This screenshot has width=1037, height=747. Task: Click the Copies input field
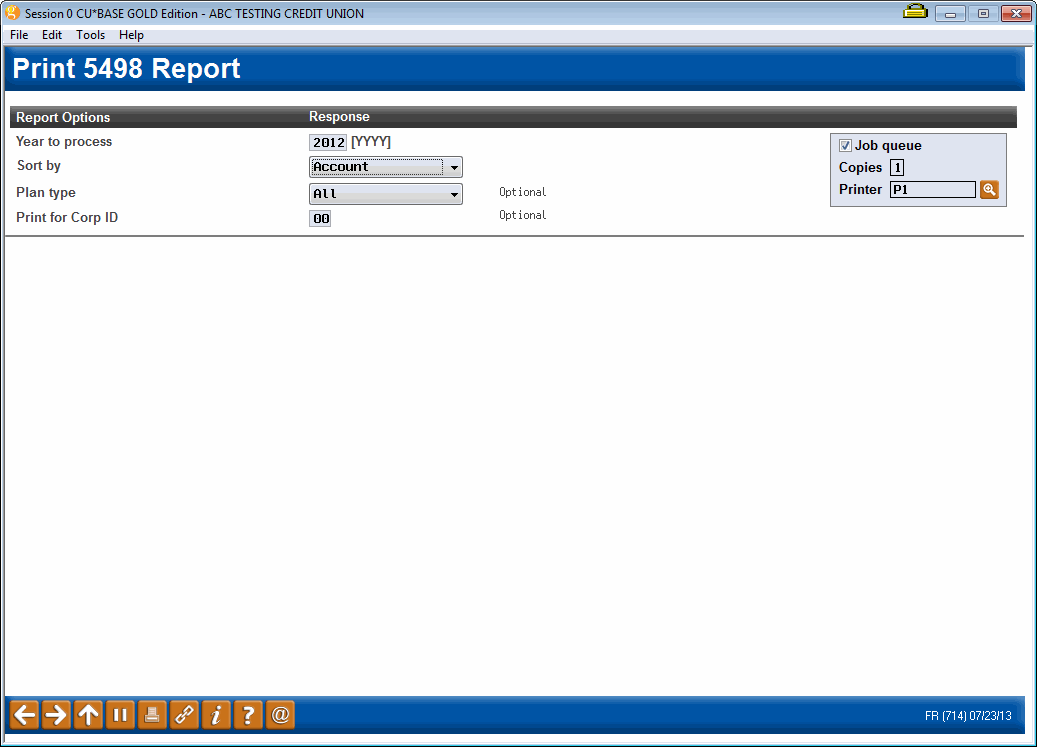click(897, 167)
